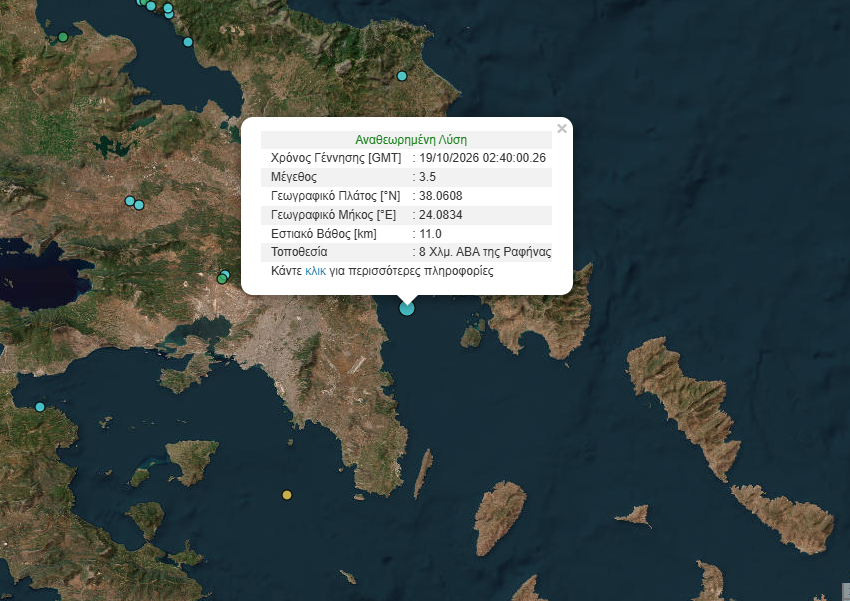Select the magnitude value '3.5'
The height and width of the screenshot is (601, 850).
pos(427,177)
